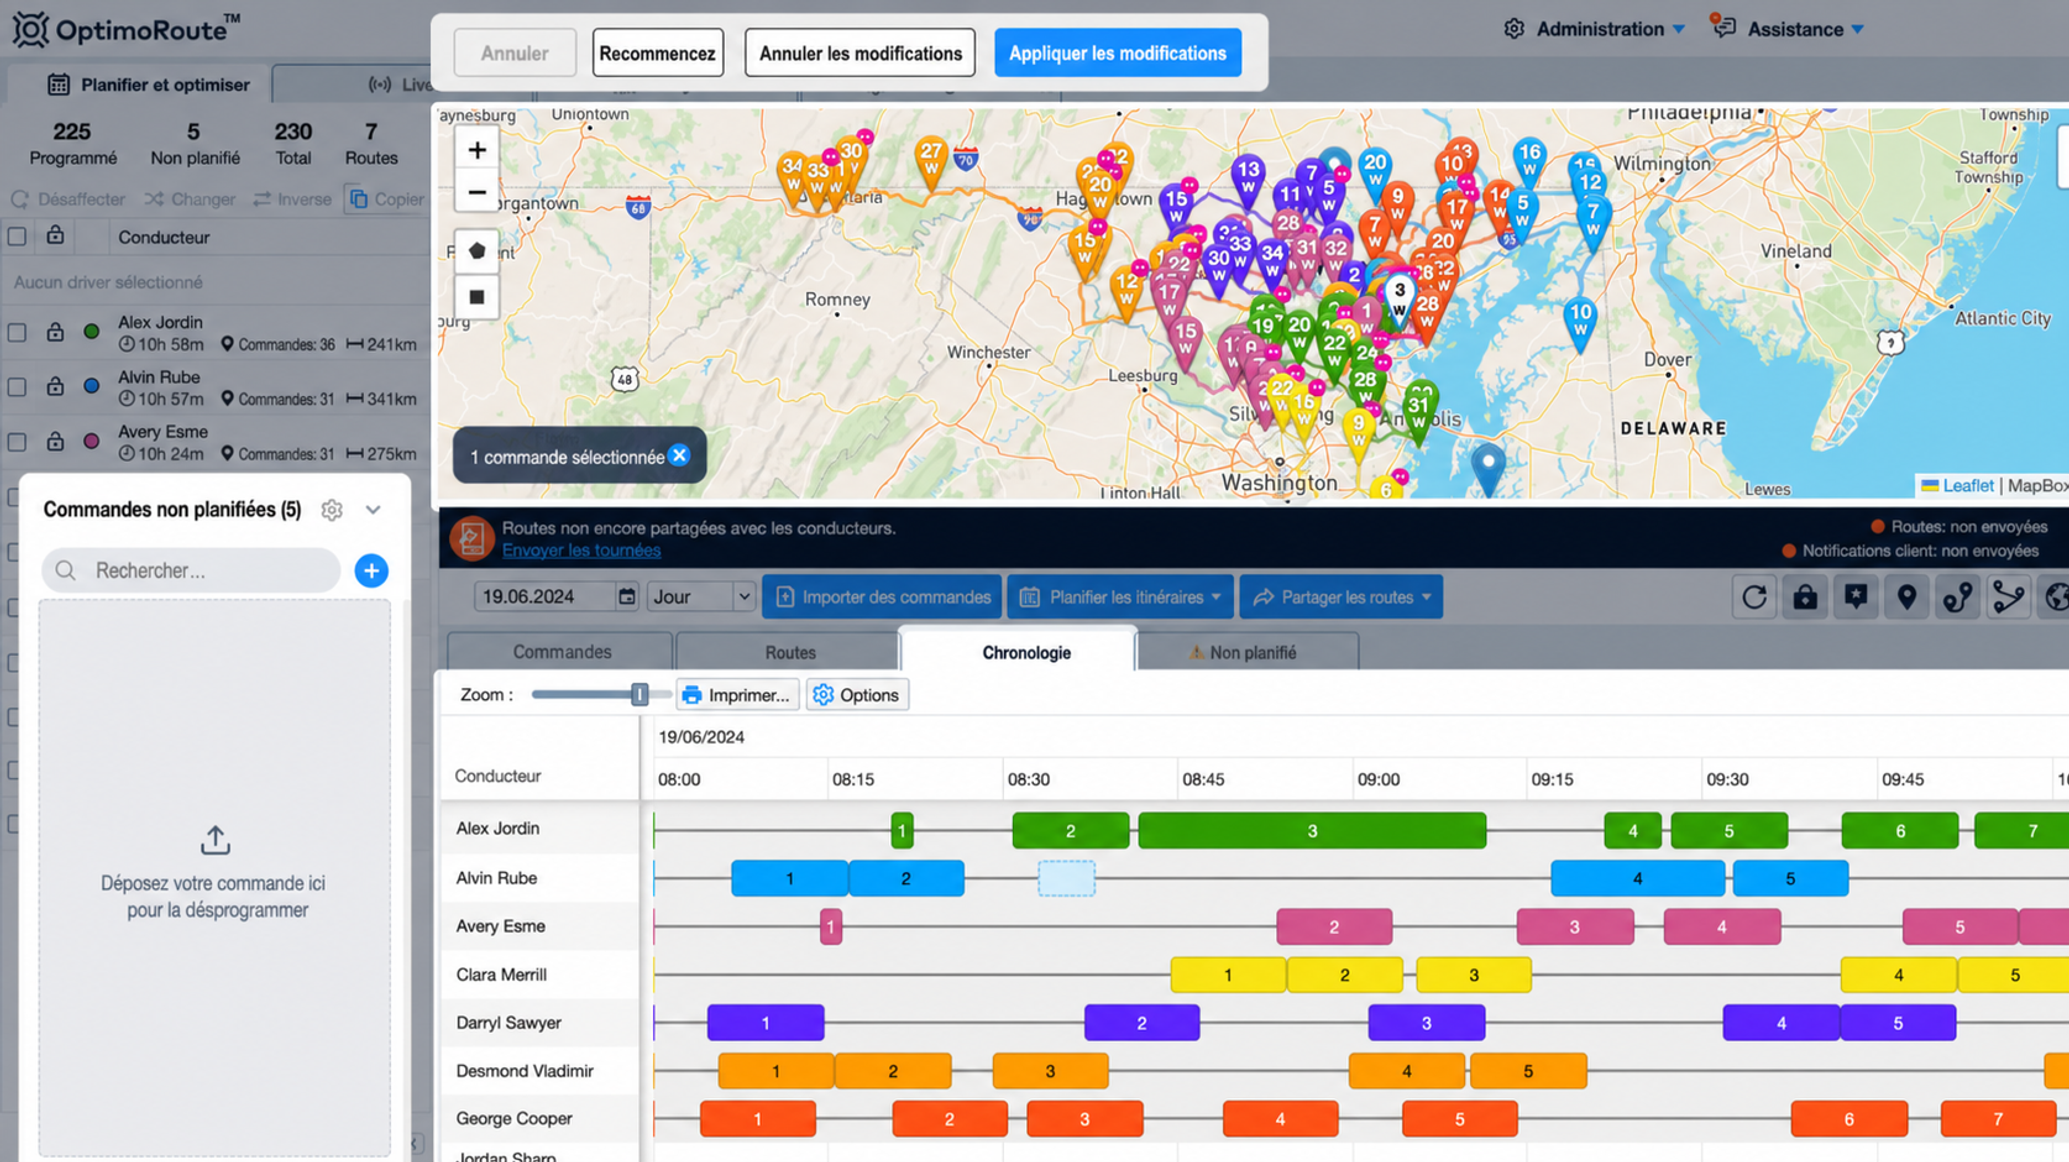Viewport: 2069px width, 1162px height.
Task: Click the map pin icon in toolbar
Action: click(x=1907, y=597)
